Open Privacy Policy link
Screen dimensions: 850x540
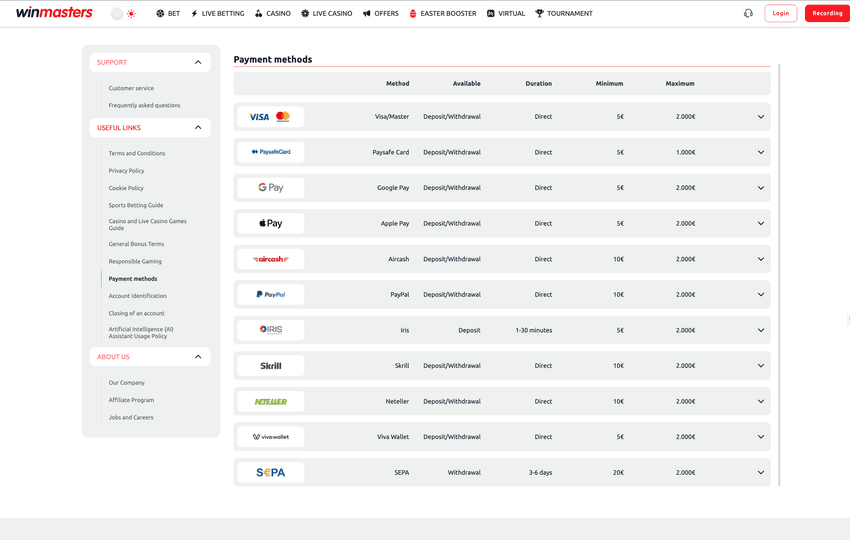tap(126, 171)
